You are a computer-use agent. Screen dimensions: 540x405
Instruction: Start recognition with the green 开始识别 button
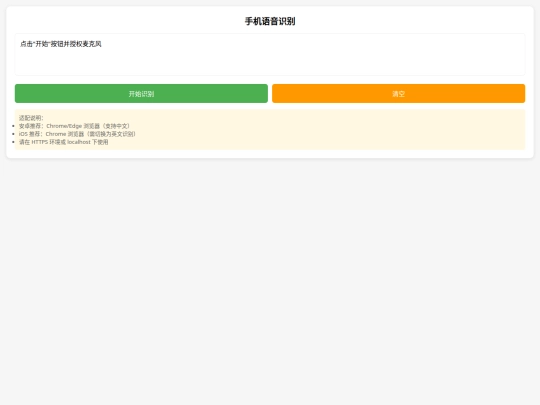141,93
